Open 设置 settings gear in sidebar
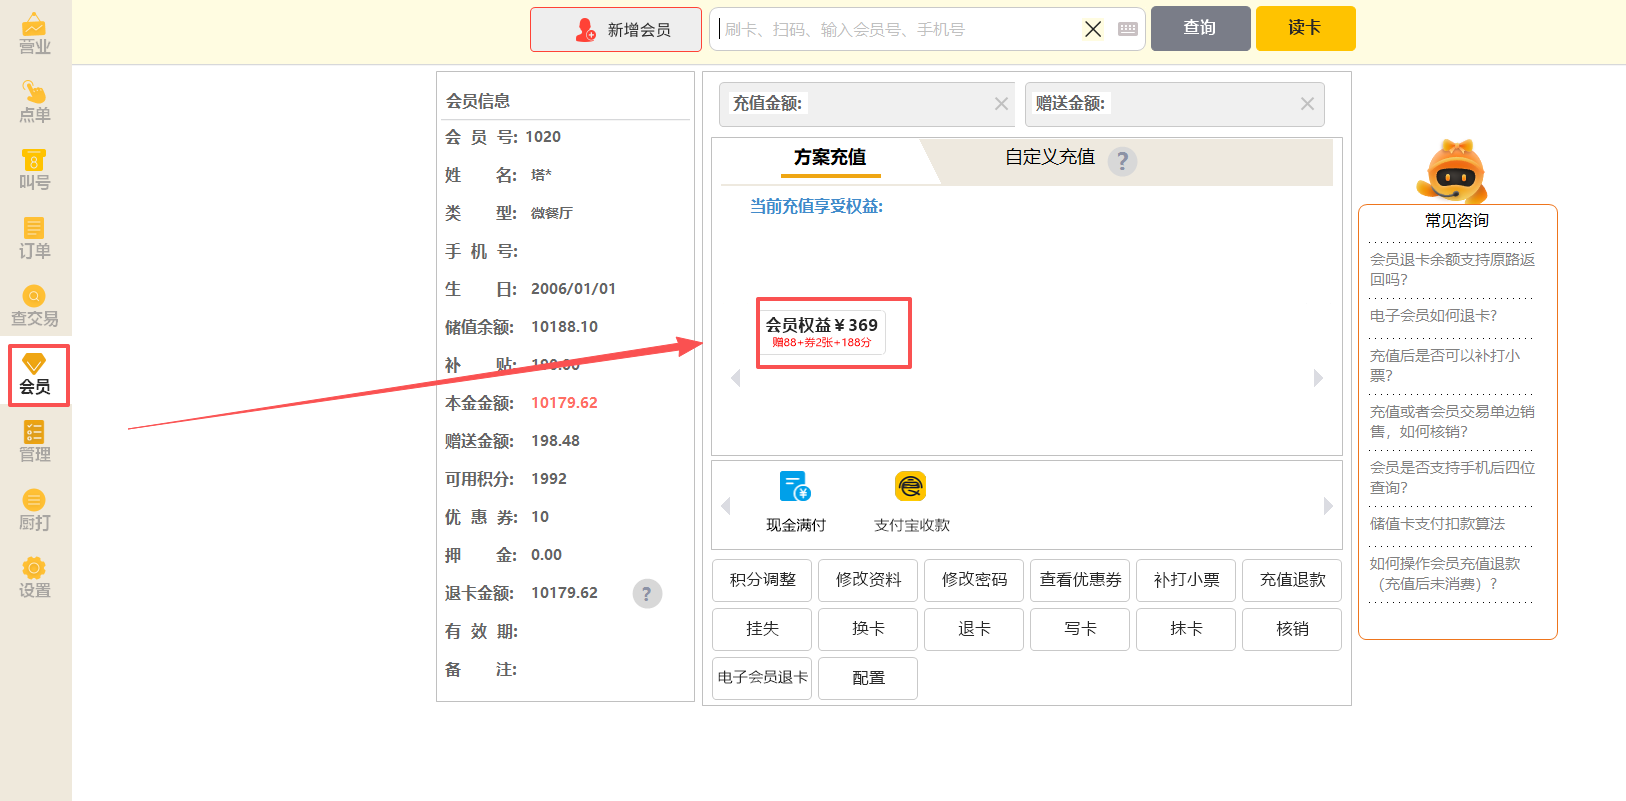1626x801 pixels. point(35,578)
